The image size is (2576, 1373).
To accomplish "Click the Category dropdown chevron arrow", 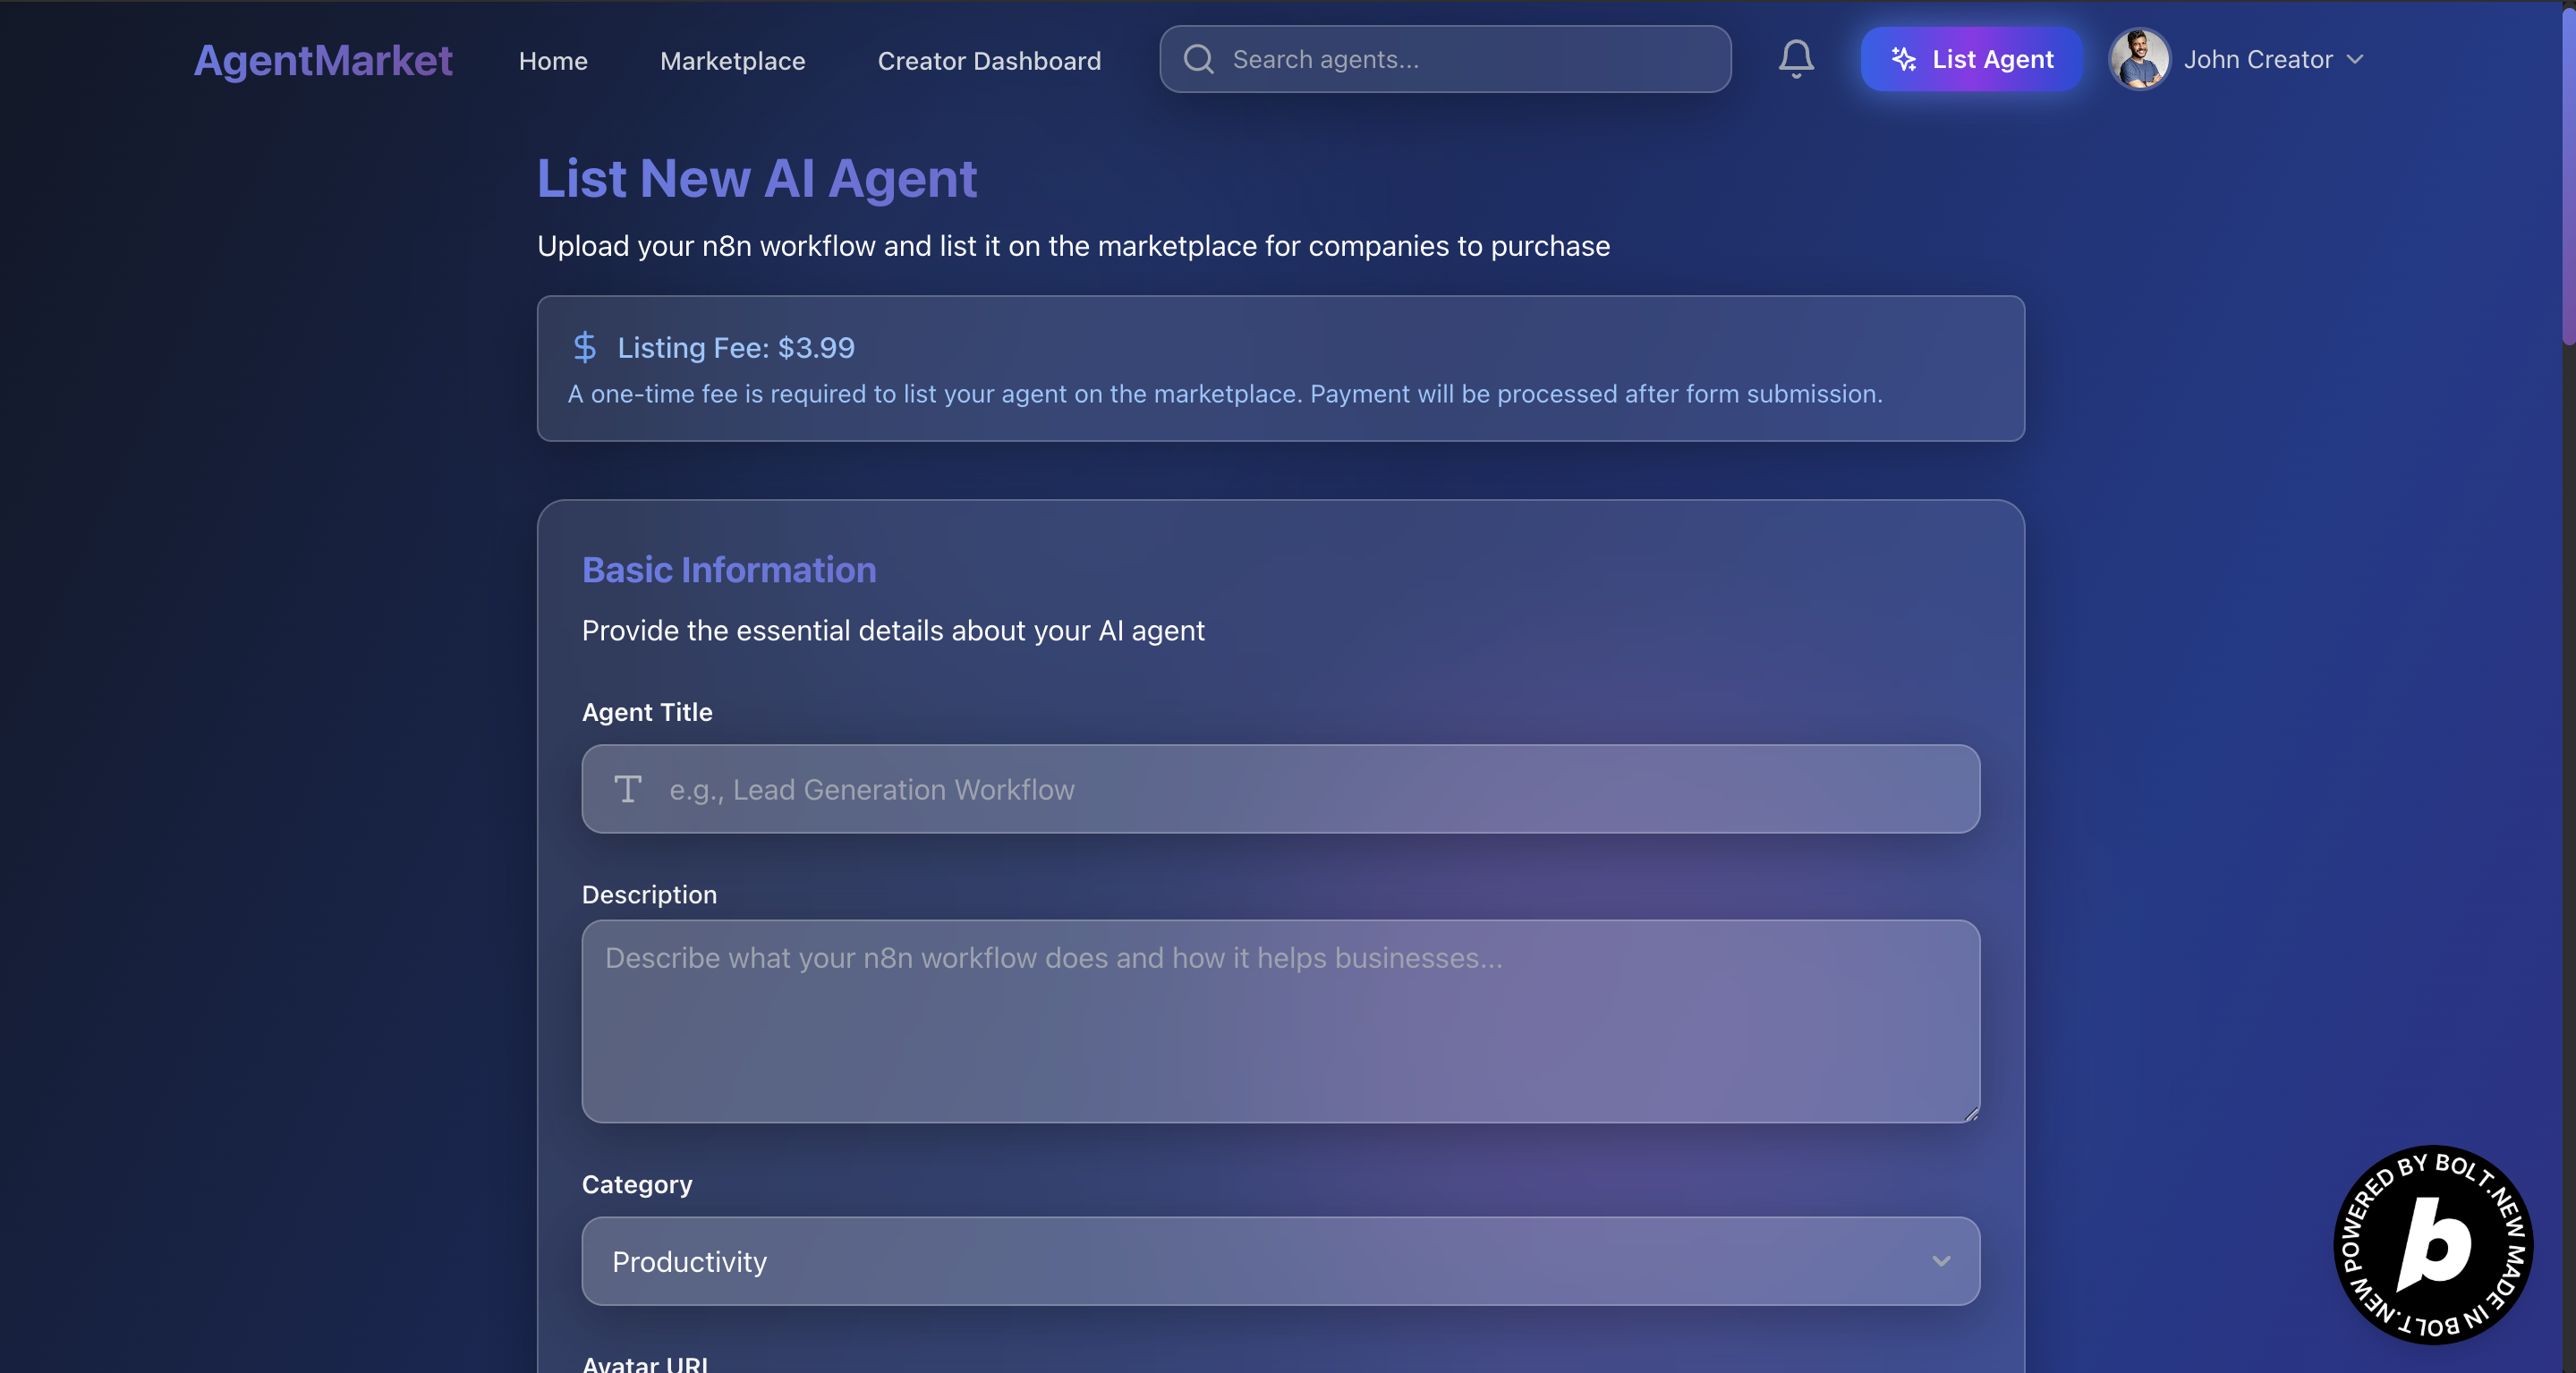I will 1941,1261.
